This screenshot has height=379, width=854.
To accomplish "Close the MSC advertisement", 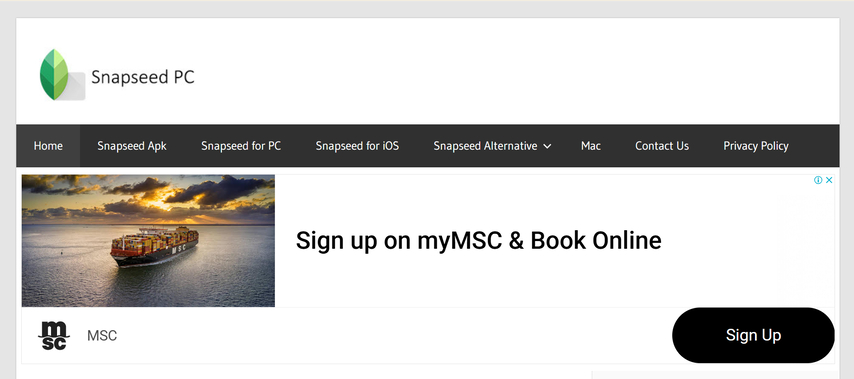I will [x=829, y=180].
